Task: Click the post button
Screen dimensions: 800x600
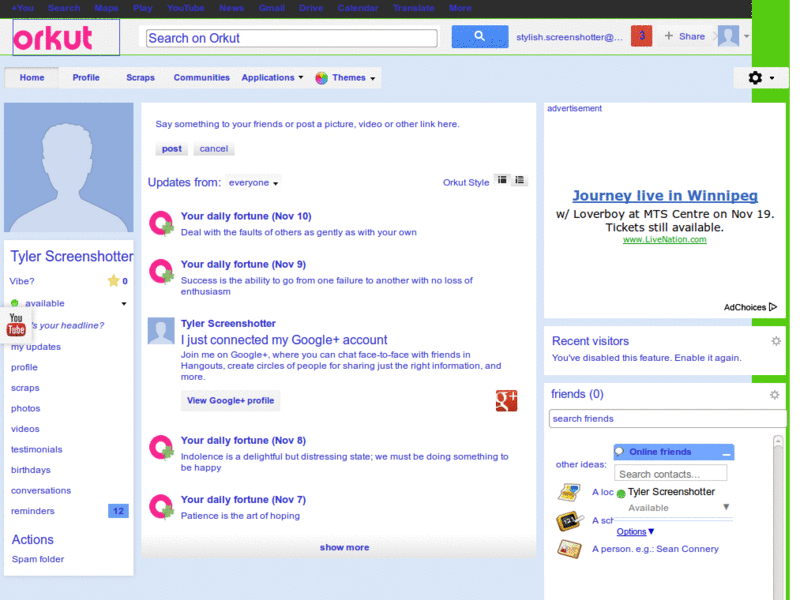Action: 171,149
